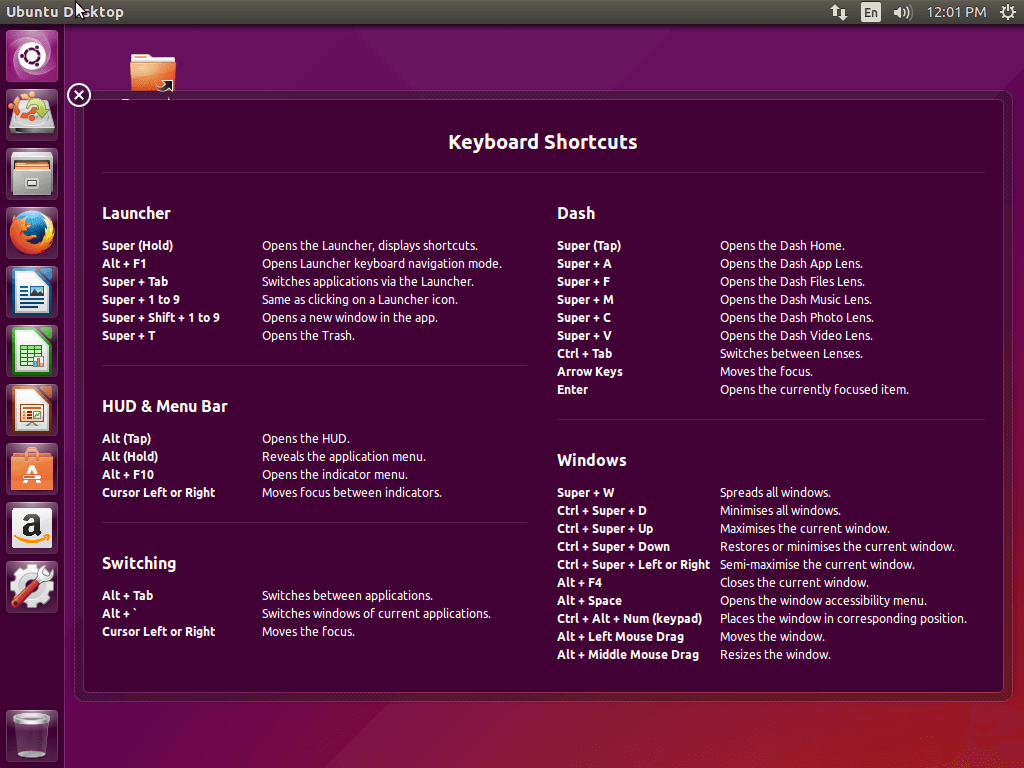Click the Super (Hold) shortcut text
This screenshot has width=1024, height=768.
pos(137,246)
